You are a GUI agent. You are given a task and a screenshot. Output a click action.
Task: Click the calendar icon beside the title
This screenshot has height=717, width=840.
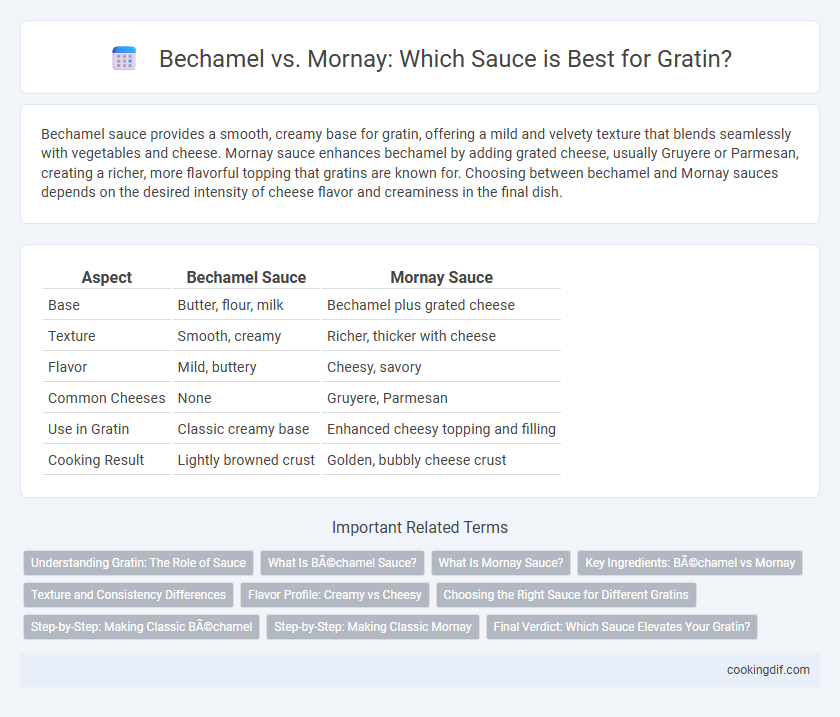[124, 58]
